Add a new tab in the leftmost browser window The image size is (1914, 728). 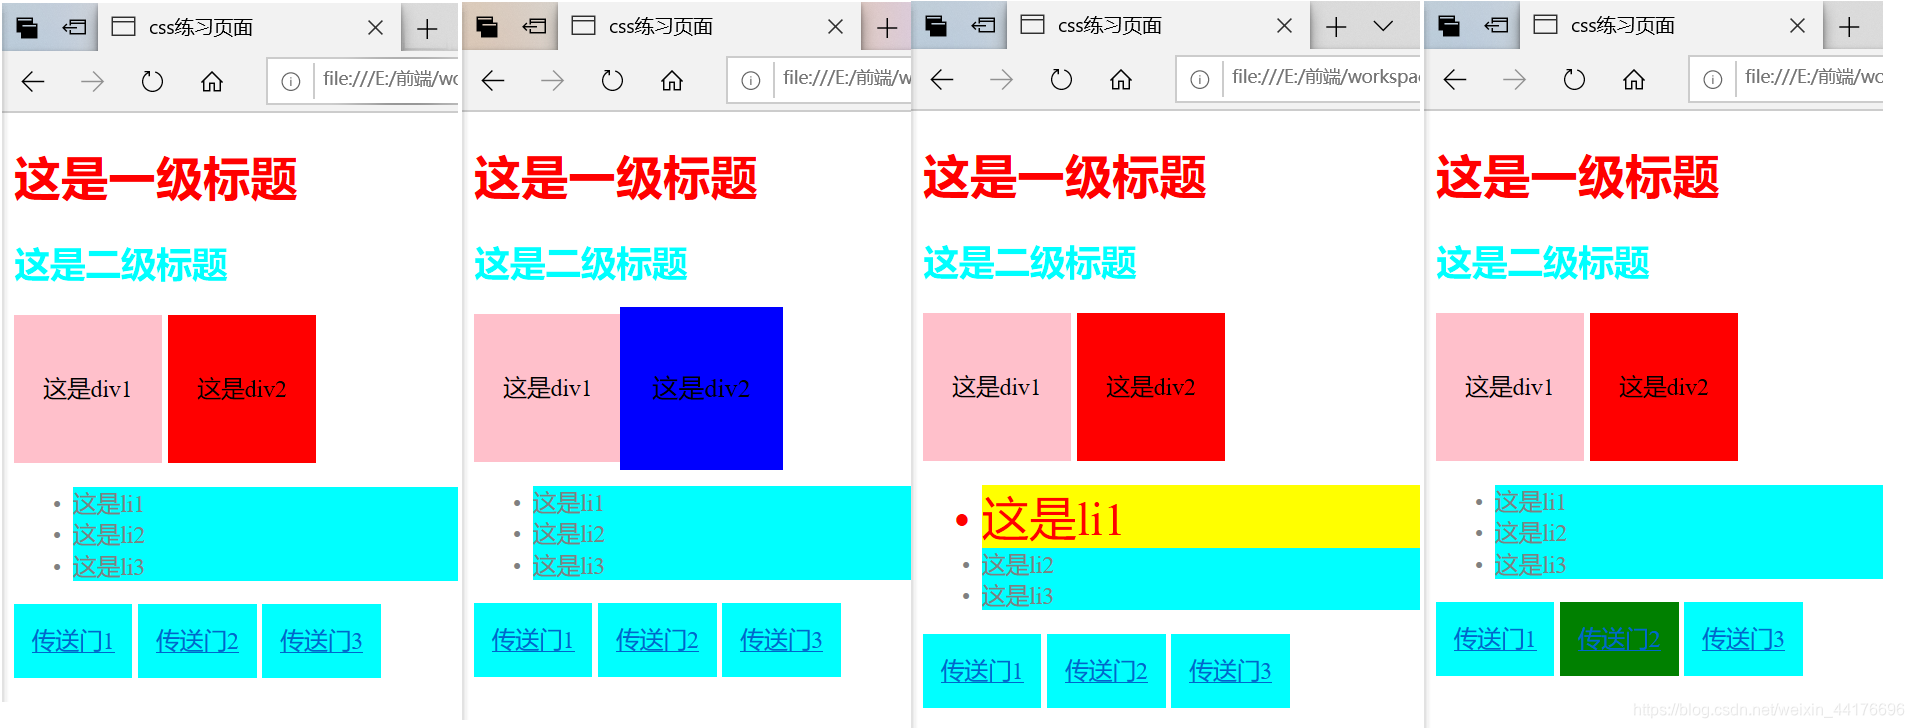pos(427,28)
